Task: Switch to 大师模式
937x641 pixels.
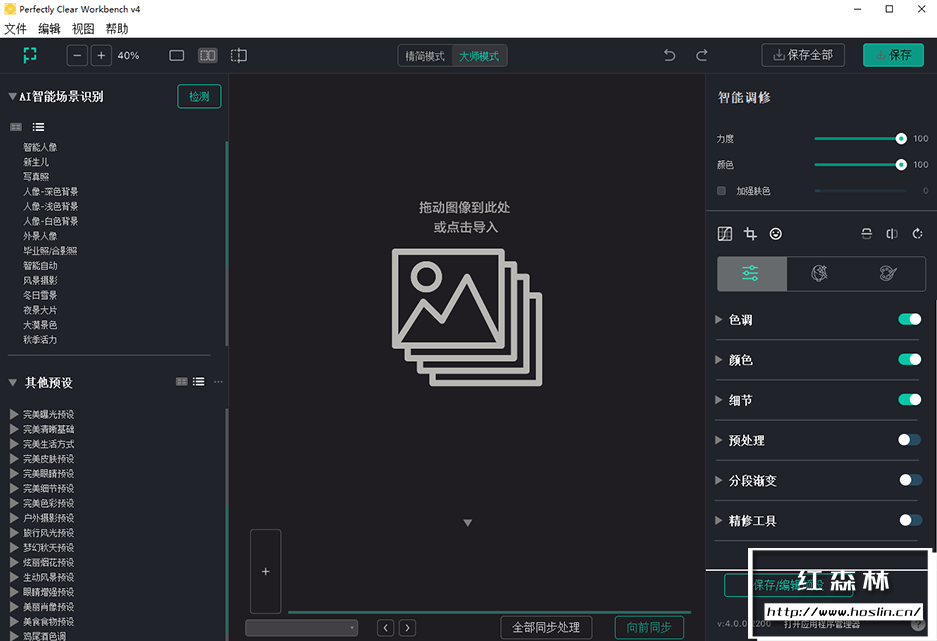Action: [x=479, y=56]
